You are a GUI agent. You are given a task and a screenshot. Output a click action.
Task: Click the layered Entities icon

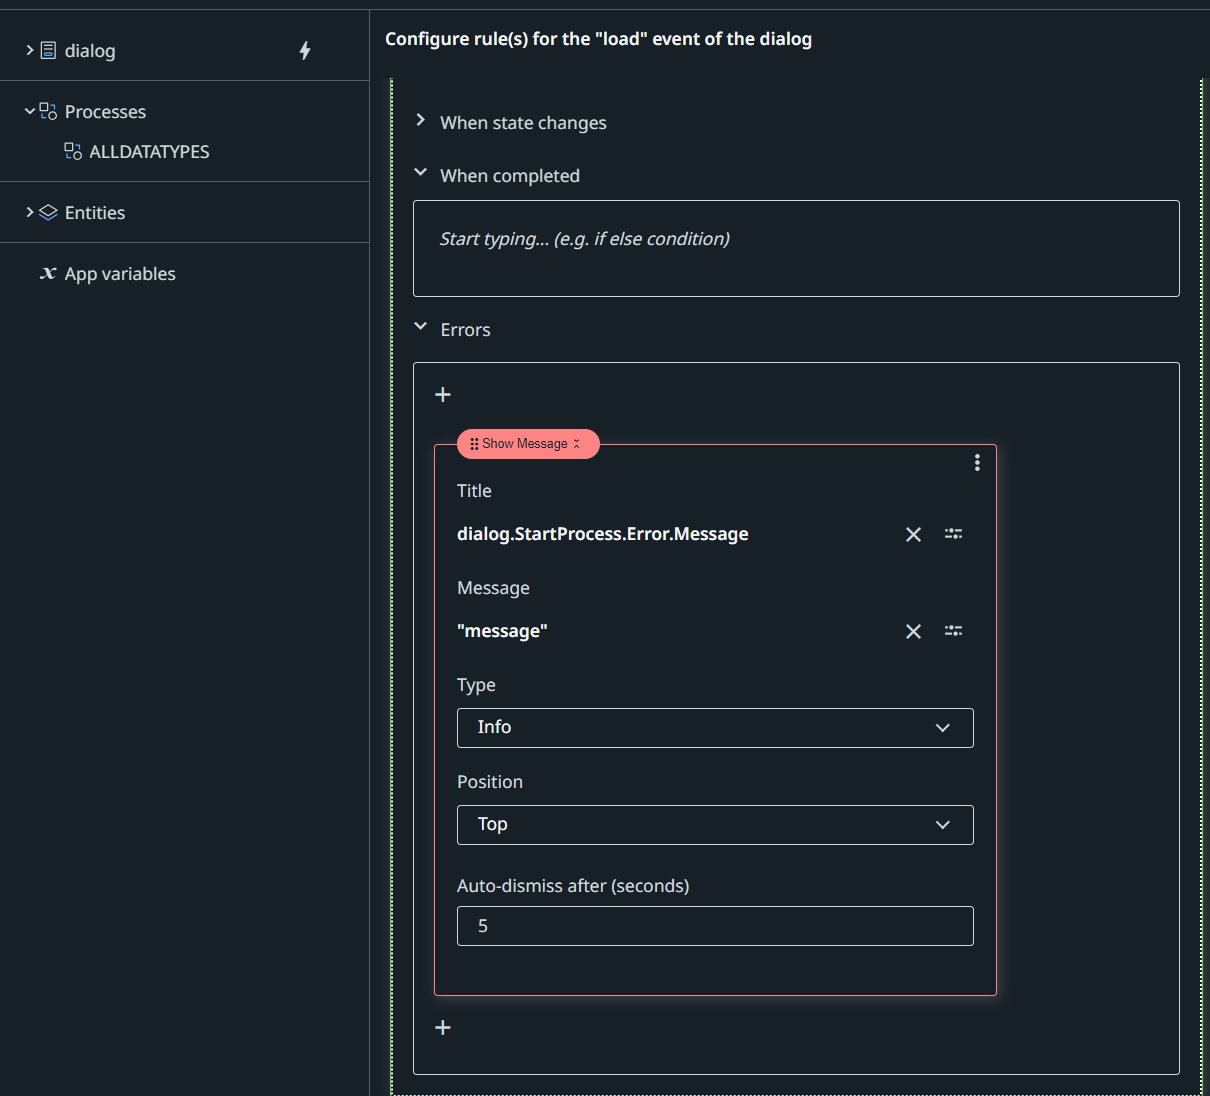click(x=48, y=212)
